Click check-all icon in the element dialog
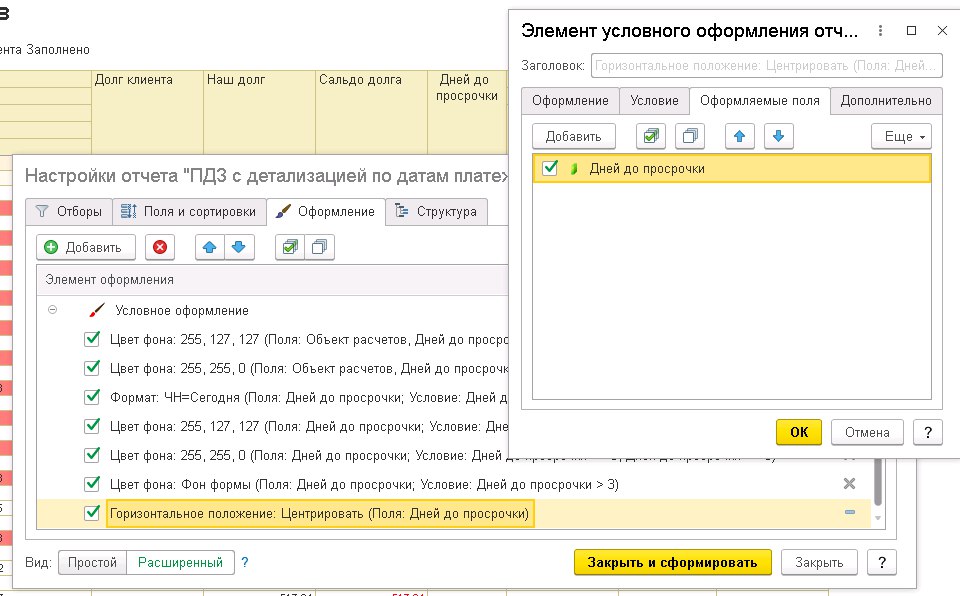Screen dimensions: 960x596 (651, 136)
